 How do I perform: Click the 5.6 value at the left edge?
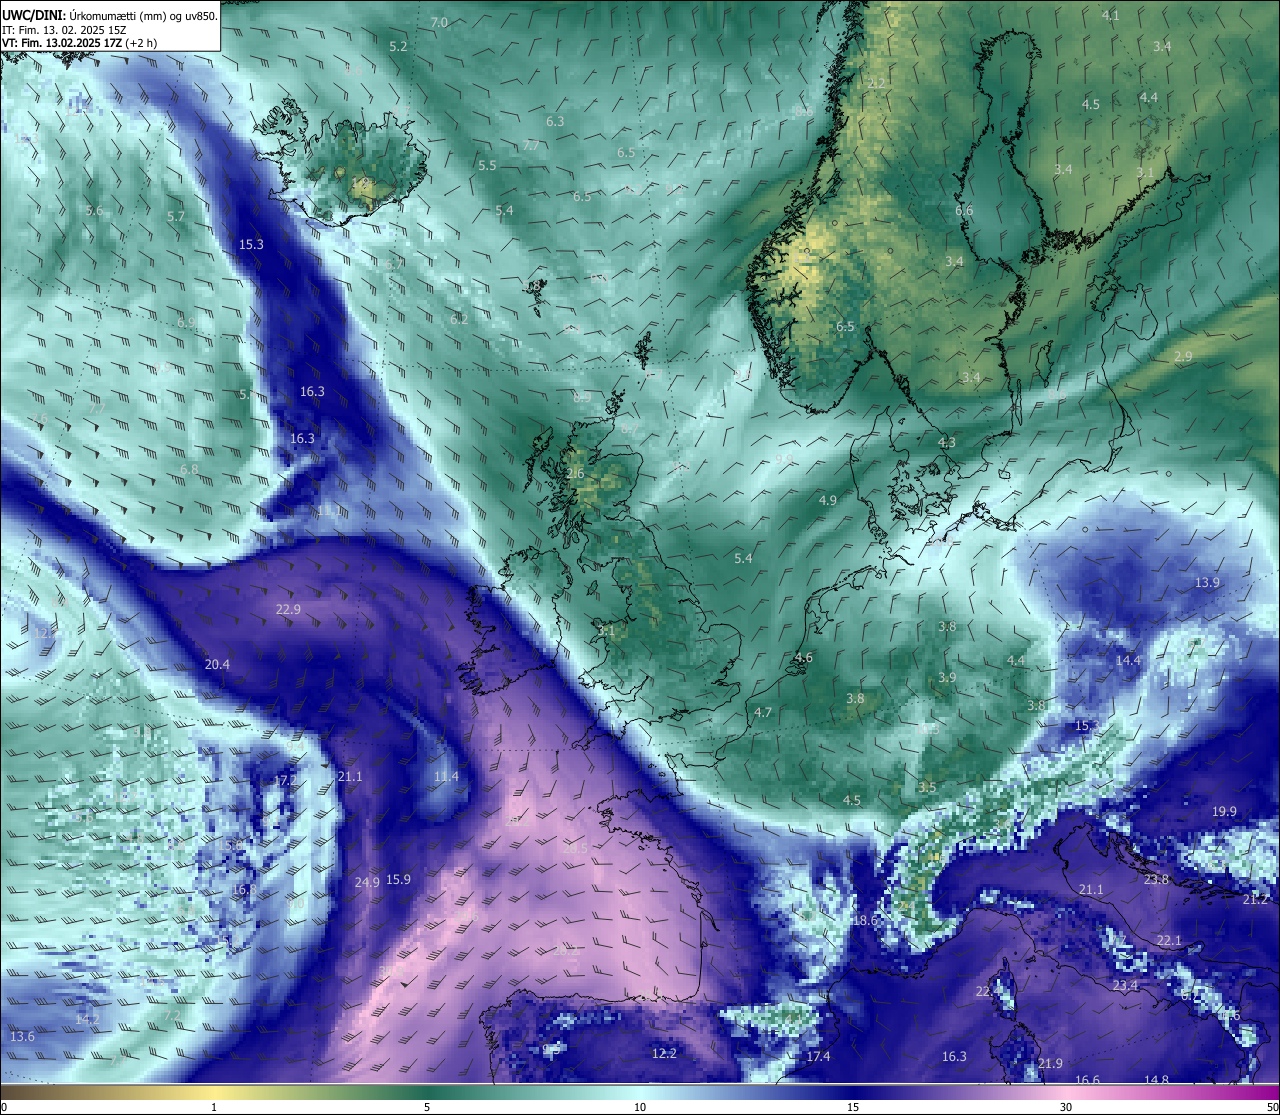tap(94, 210)
